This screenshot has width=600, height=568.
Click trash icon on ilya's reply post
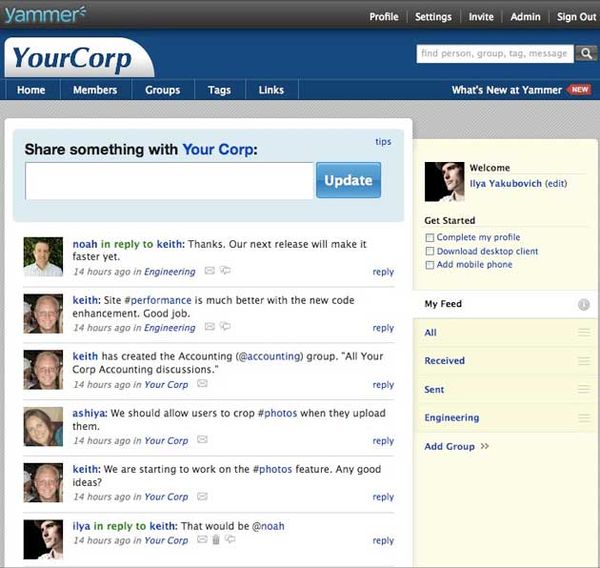pos(216,539)
